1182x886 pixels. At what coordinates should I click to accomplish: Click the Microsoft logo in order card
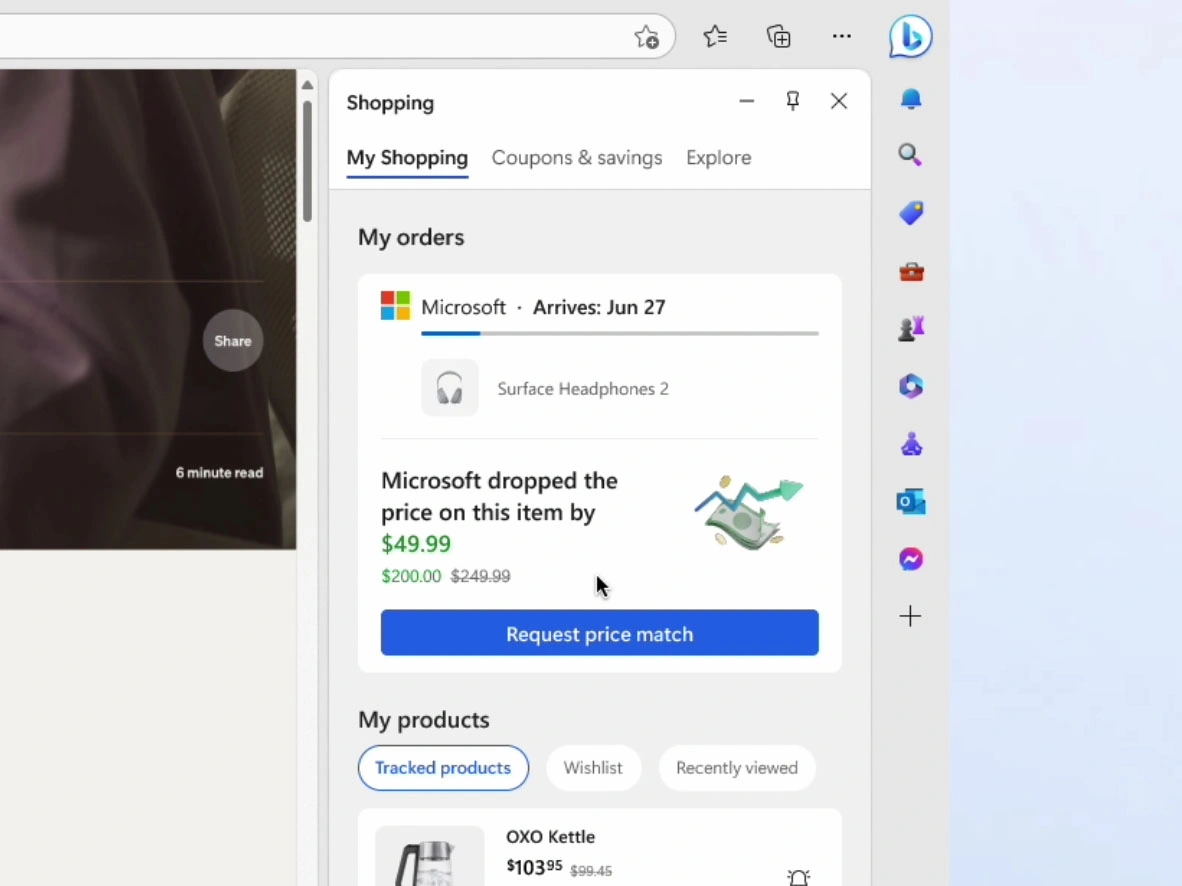[x=396, y=305]
